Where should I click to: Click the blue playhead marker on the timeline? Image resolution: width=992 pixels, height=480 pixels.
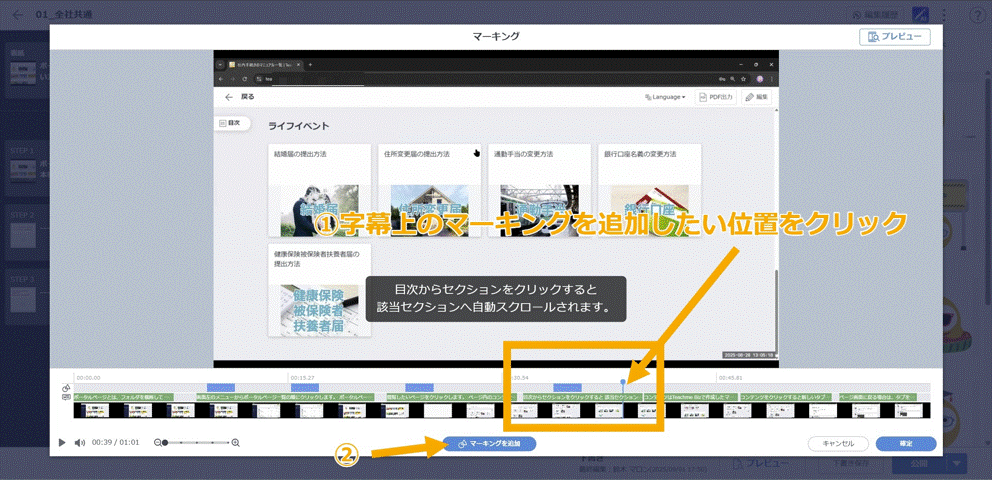[x=623, y=382]
